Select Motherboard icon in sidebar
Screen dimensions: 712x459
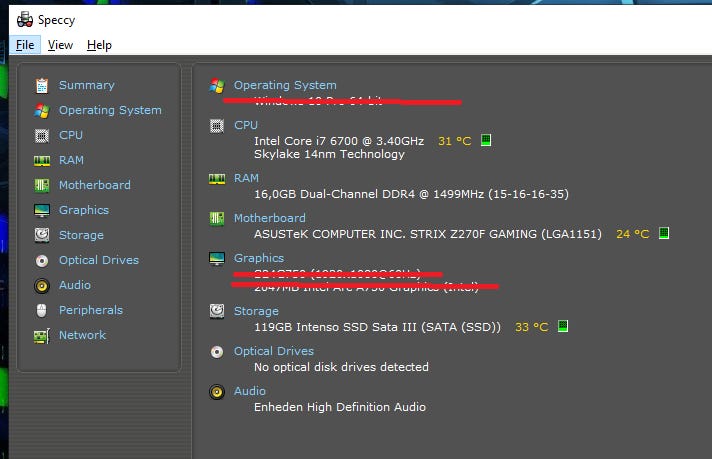(x=42, y=185)
